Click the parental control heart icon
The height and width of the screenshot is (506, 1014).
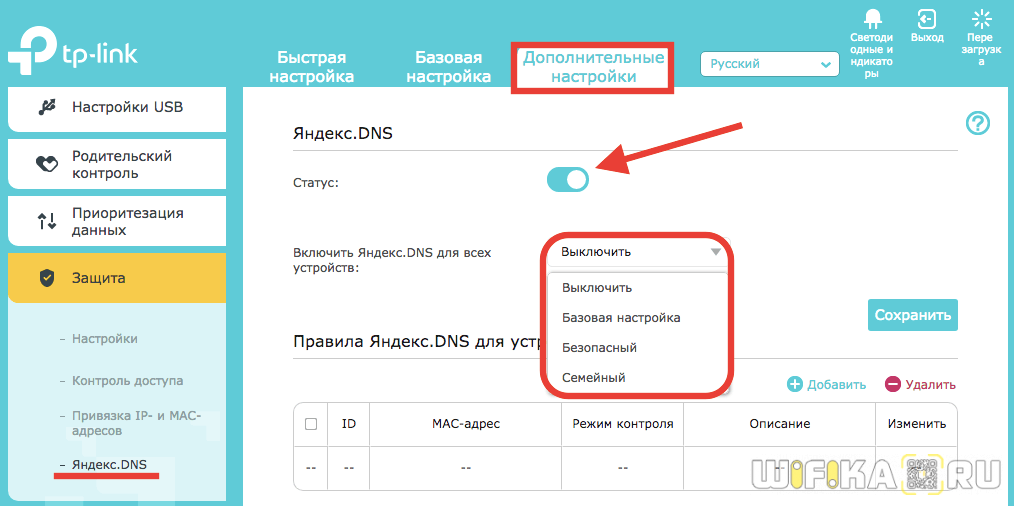click(47, 164)
